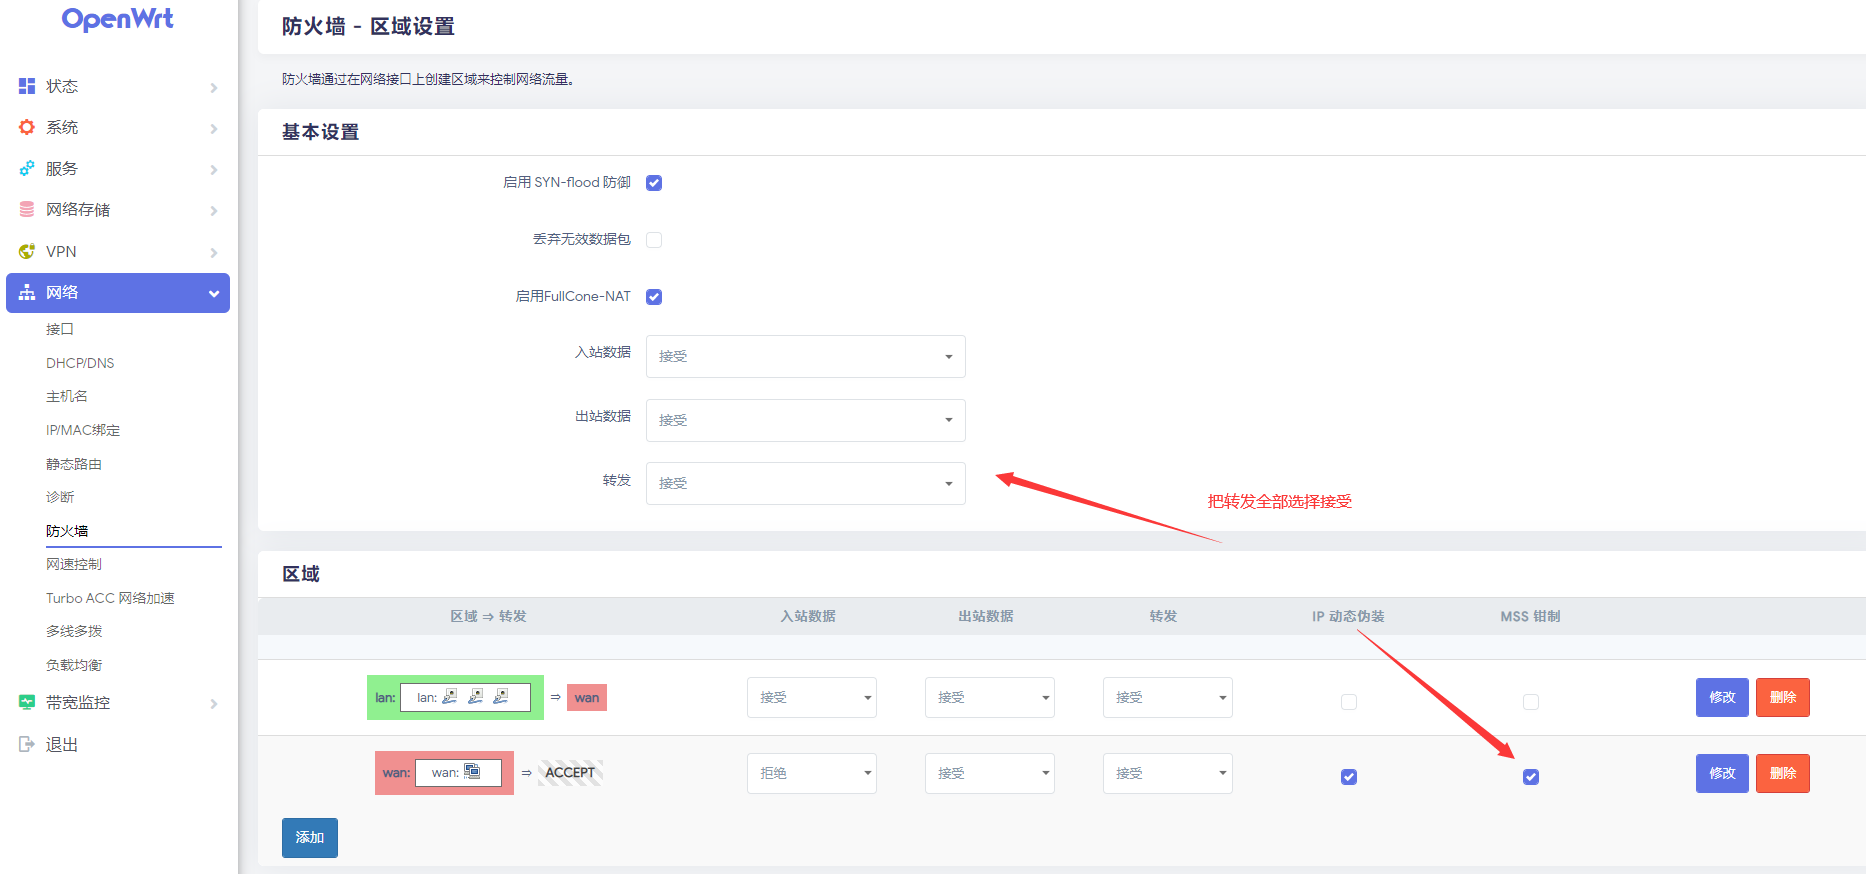Open lan zone output policy dropdown
The width and height of the screenshot is (1866, 874).
(x=990, y=697)
